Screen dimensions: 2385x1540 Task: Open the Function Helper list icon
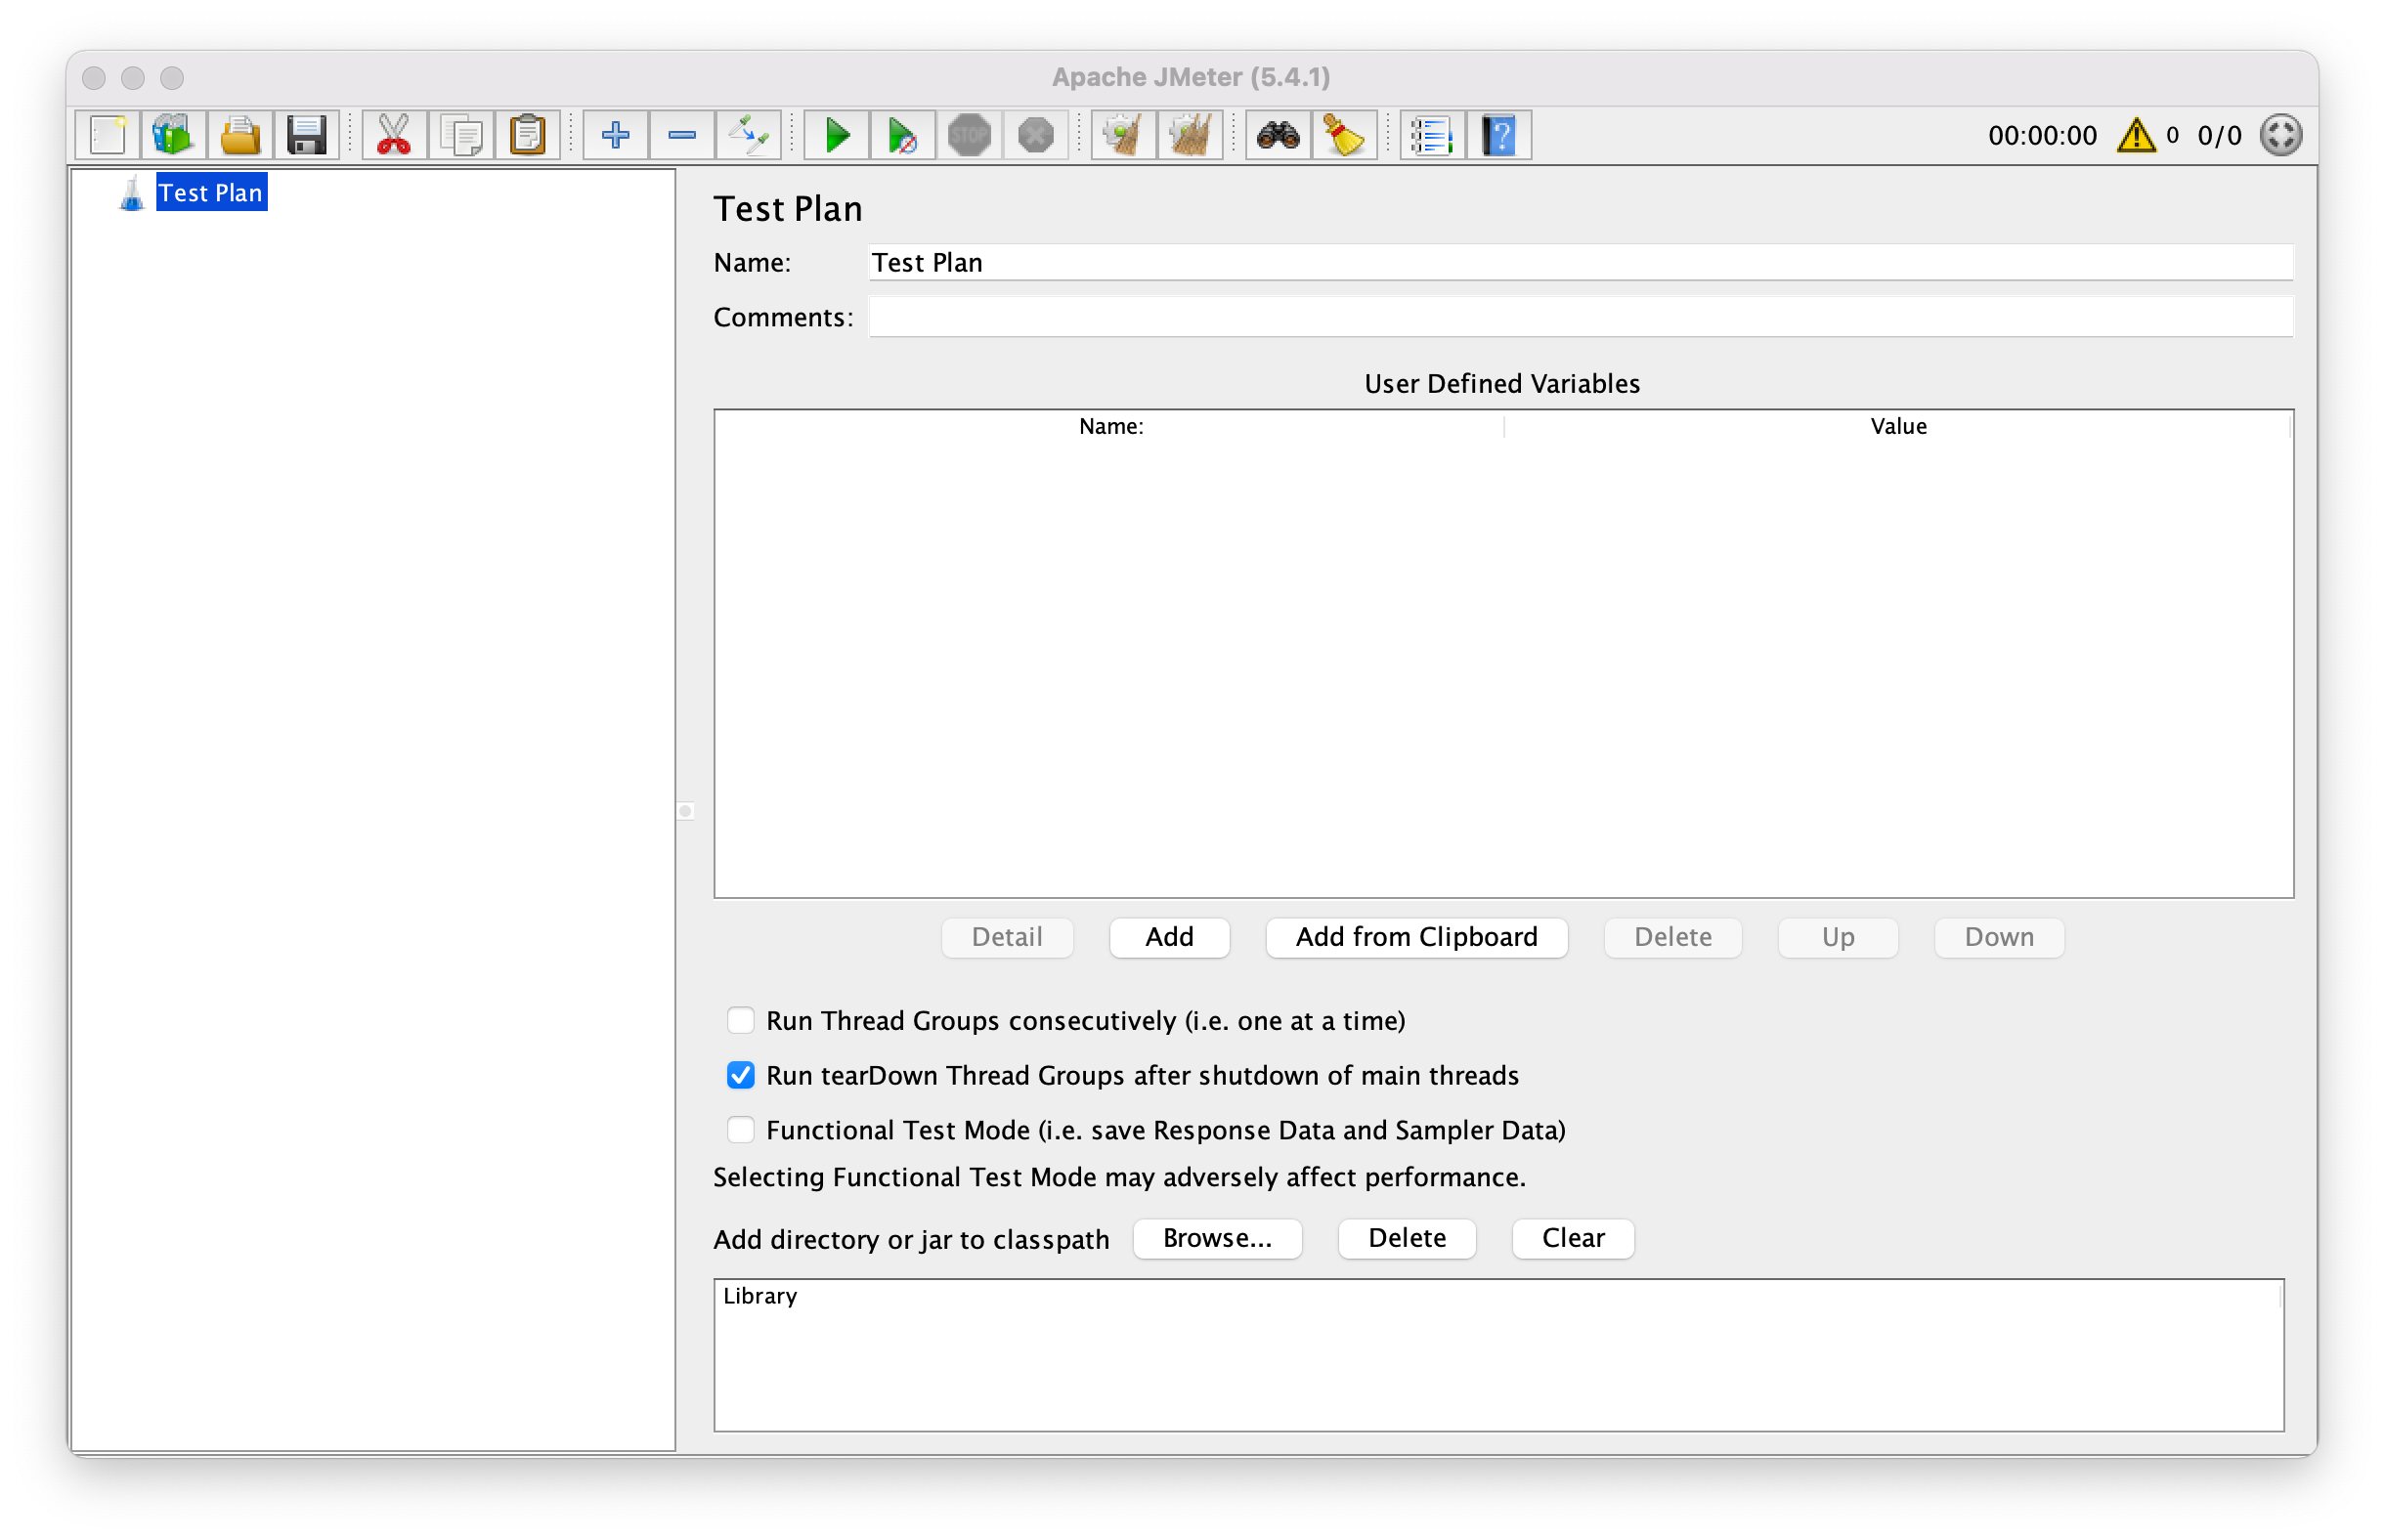point(1432,135)
